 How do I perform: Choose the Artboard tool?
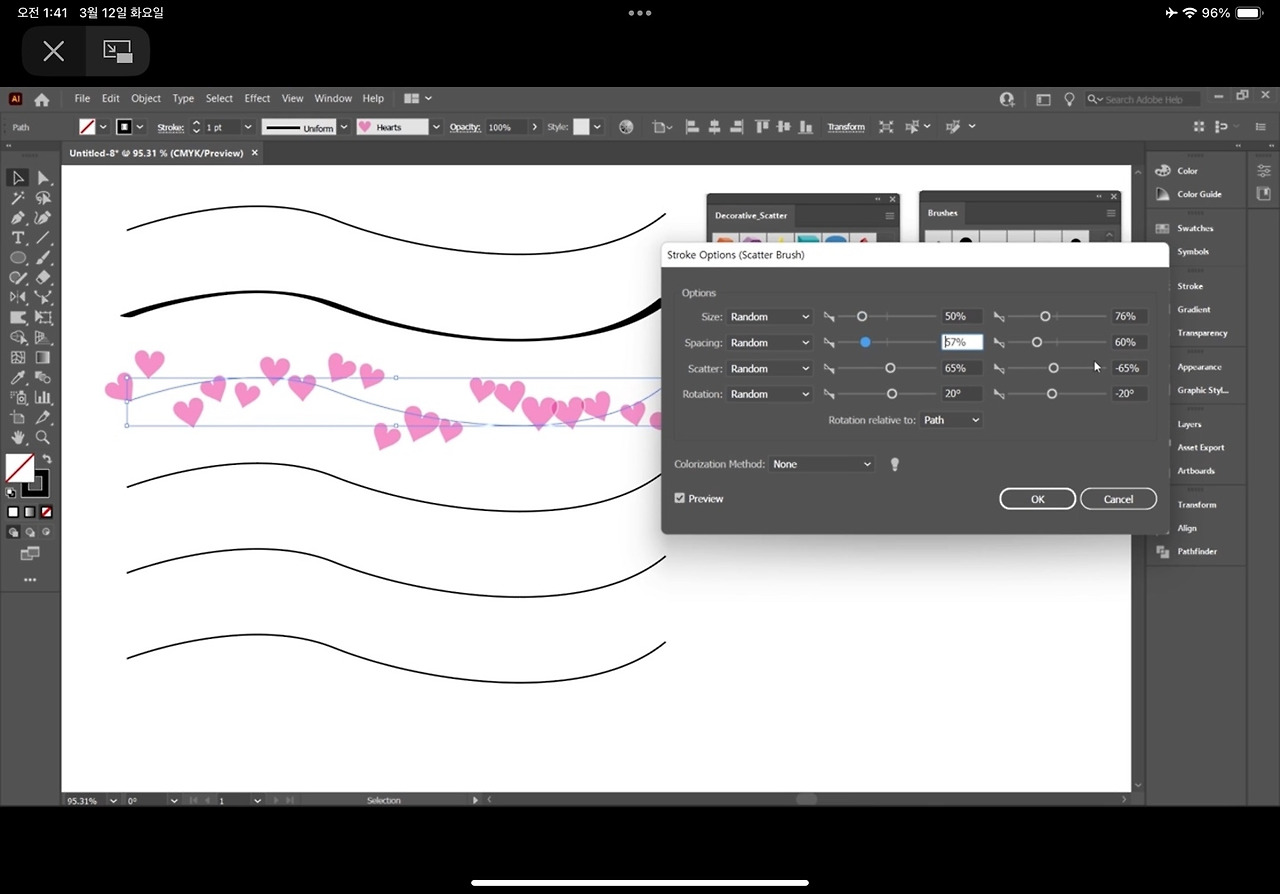(x=18, y=417)
